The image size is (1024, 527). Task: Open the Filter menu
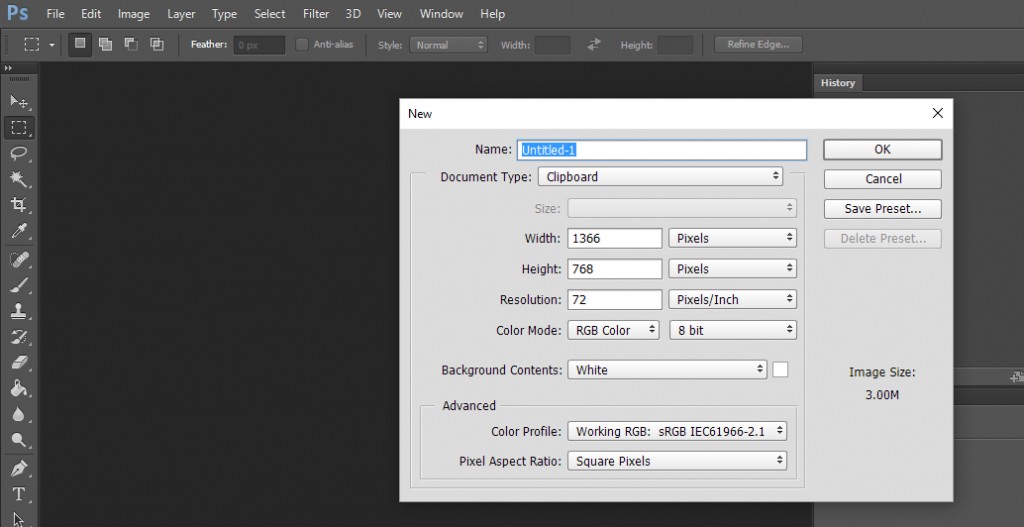(316, 13)
